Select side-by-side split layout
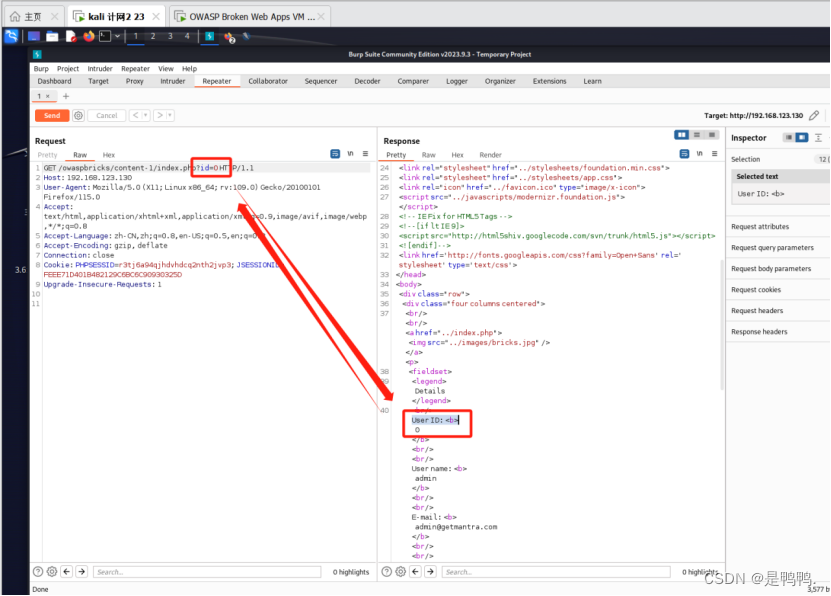 [682, 135]
